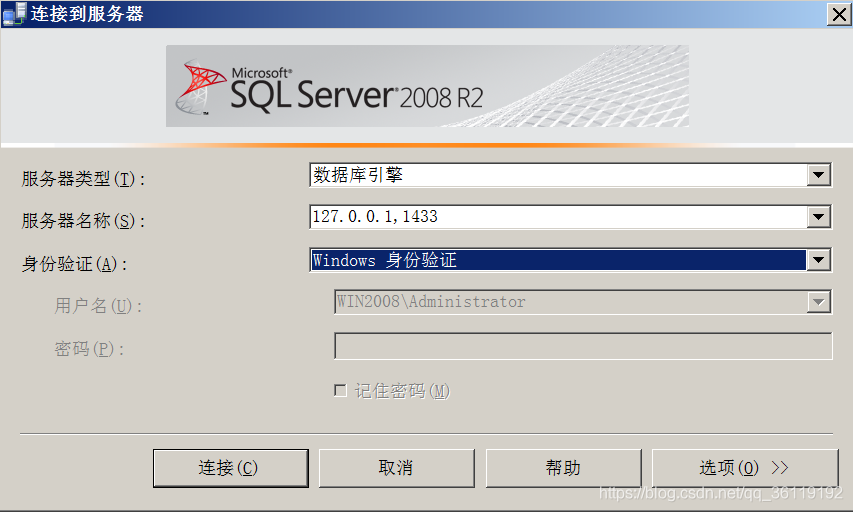Click the SQL Server red logo emblem

[x=200, y=87]
